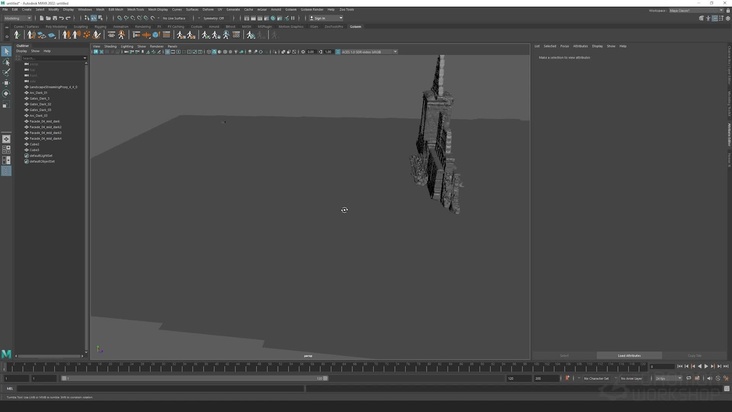Choose the Move tool in toolbox
The height and width of the screenshot is (412, 732).
click(x=6, y=83)
